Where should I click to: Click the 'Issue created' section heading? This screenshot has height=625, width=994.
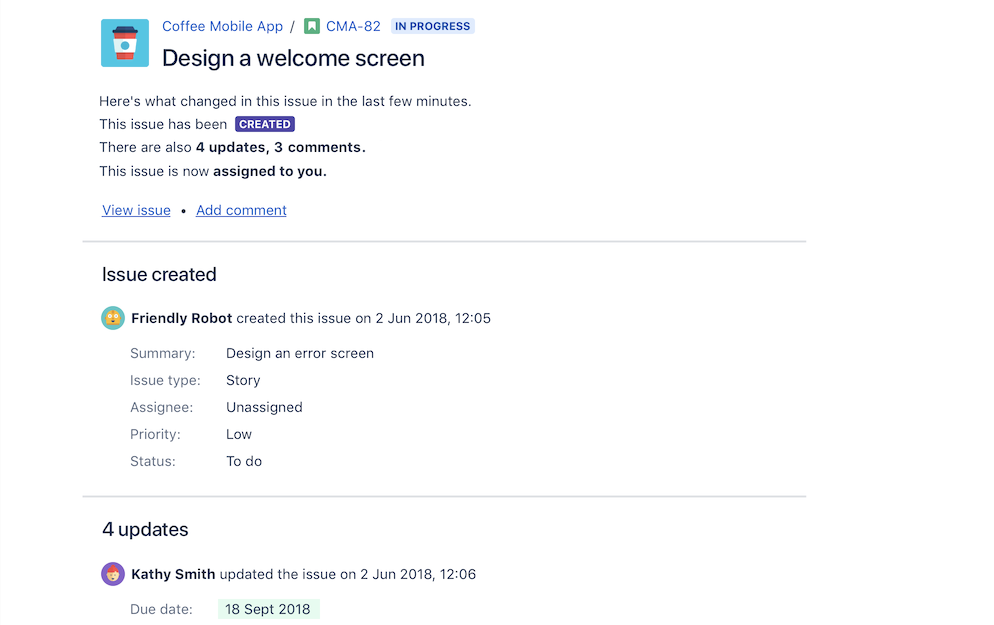click(159, 274)
